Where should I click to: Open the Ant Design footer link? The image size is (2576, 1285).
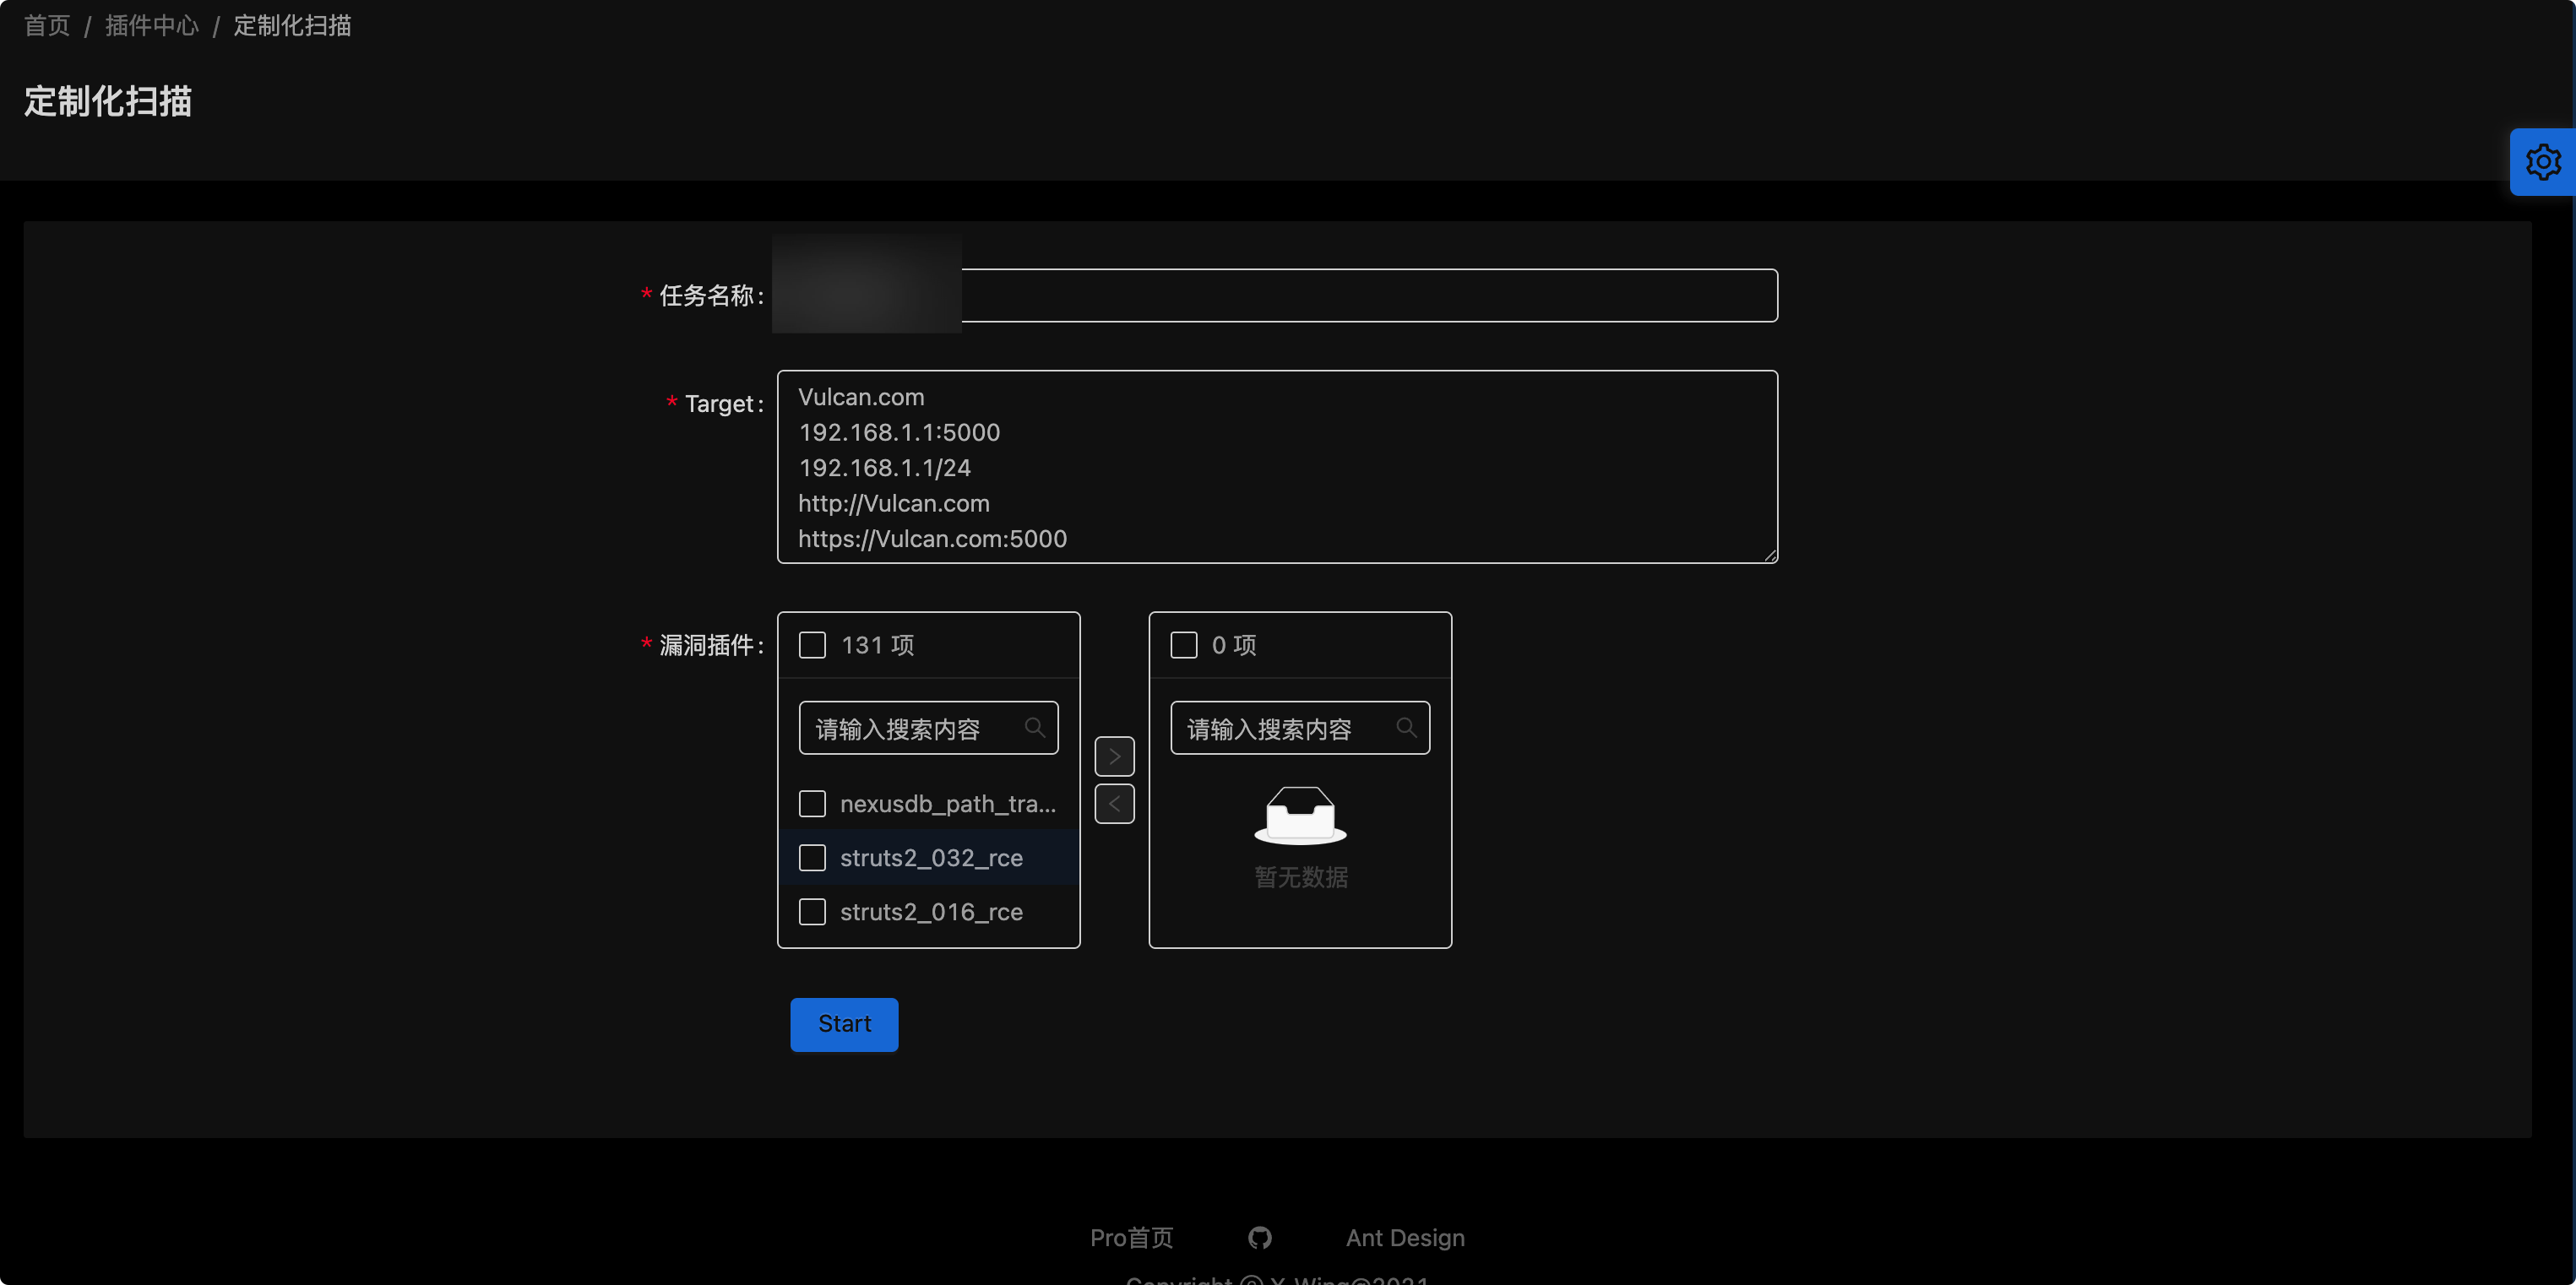(1405, 1238)
